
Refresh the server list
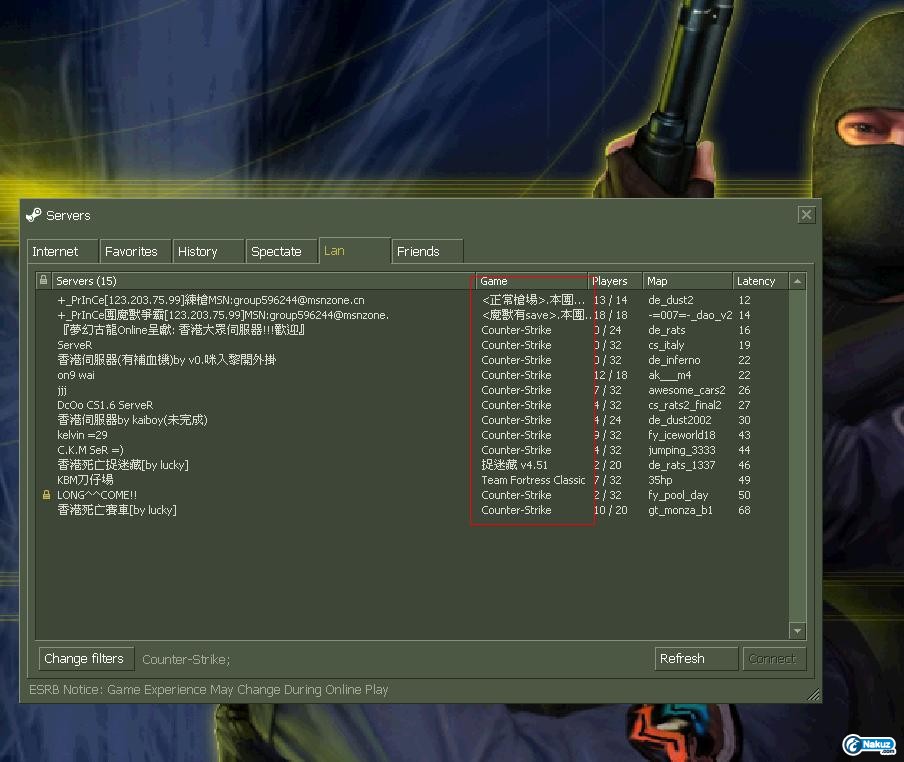click(x=696, y=658)
